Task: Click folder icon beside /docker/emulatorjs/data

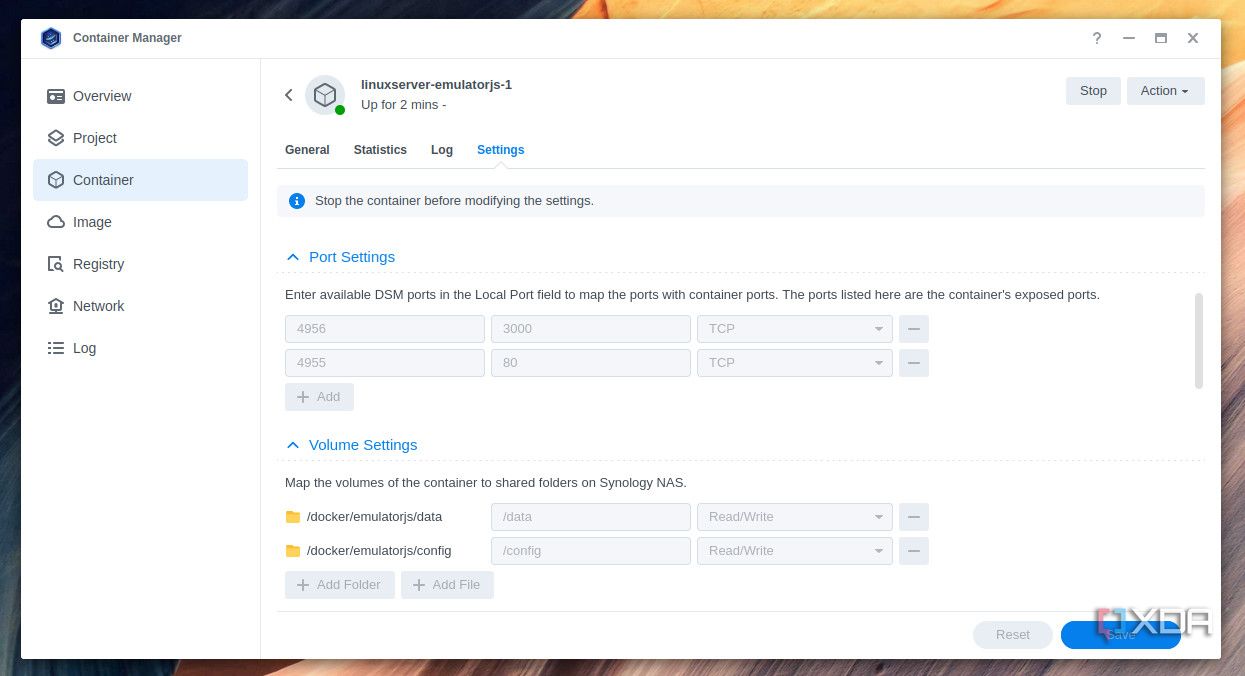Action: (x=293, y=517)
